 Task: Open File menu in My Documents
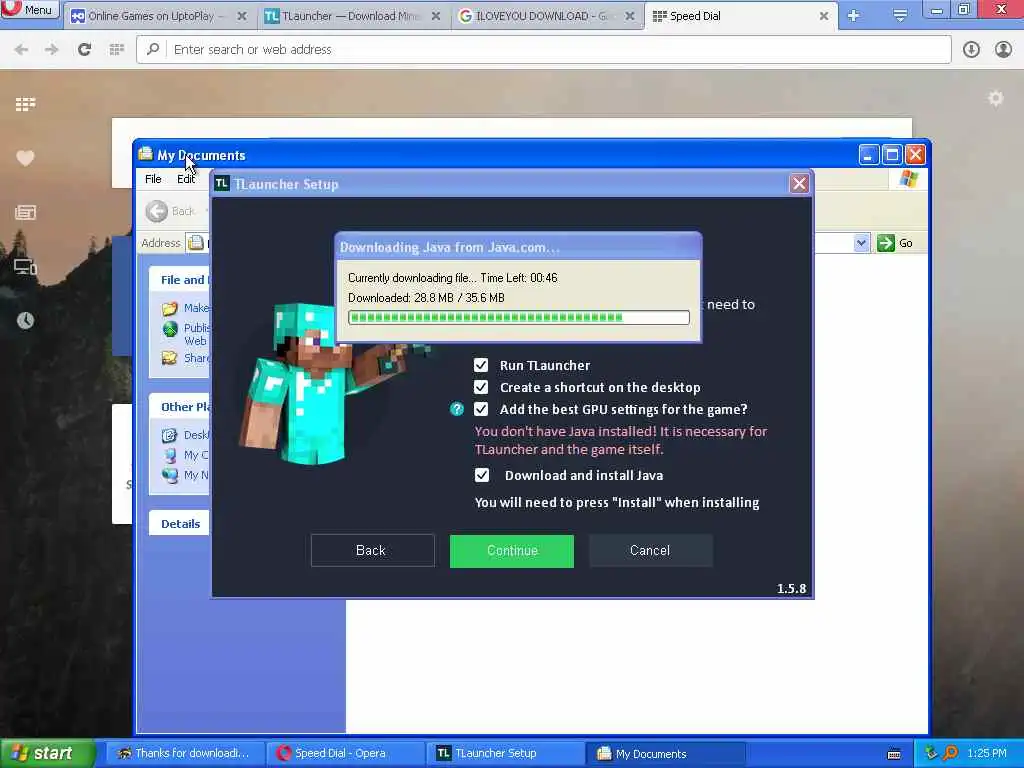153,179
